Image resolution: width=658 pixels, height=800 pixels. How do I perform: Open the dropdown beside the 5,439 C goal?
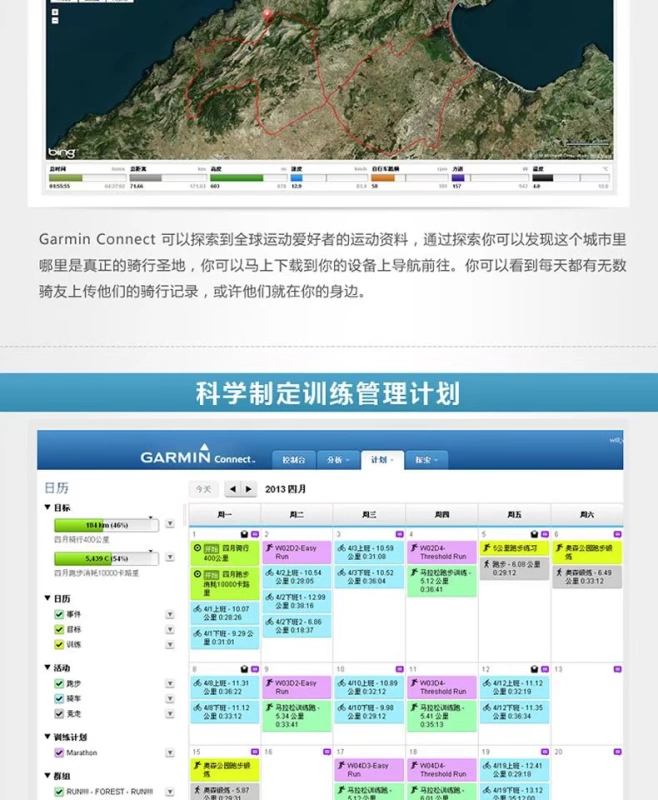(x=170, y=558)
